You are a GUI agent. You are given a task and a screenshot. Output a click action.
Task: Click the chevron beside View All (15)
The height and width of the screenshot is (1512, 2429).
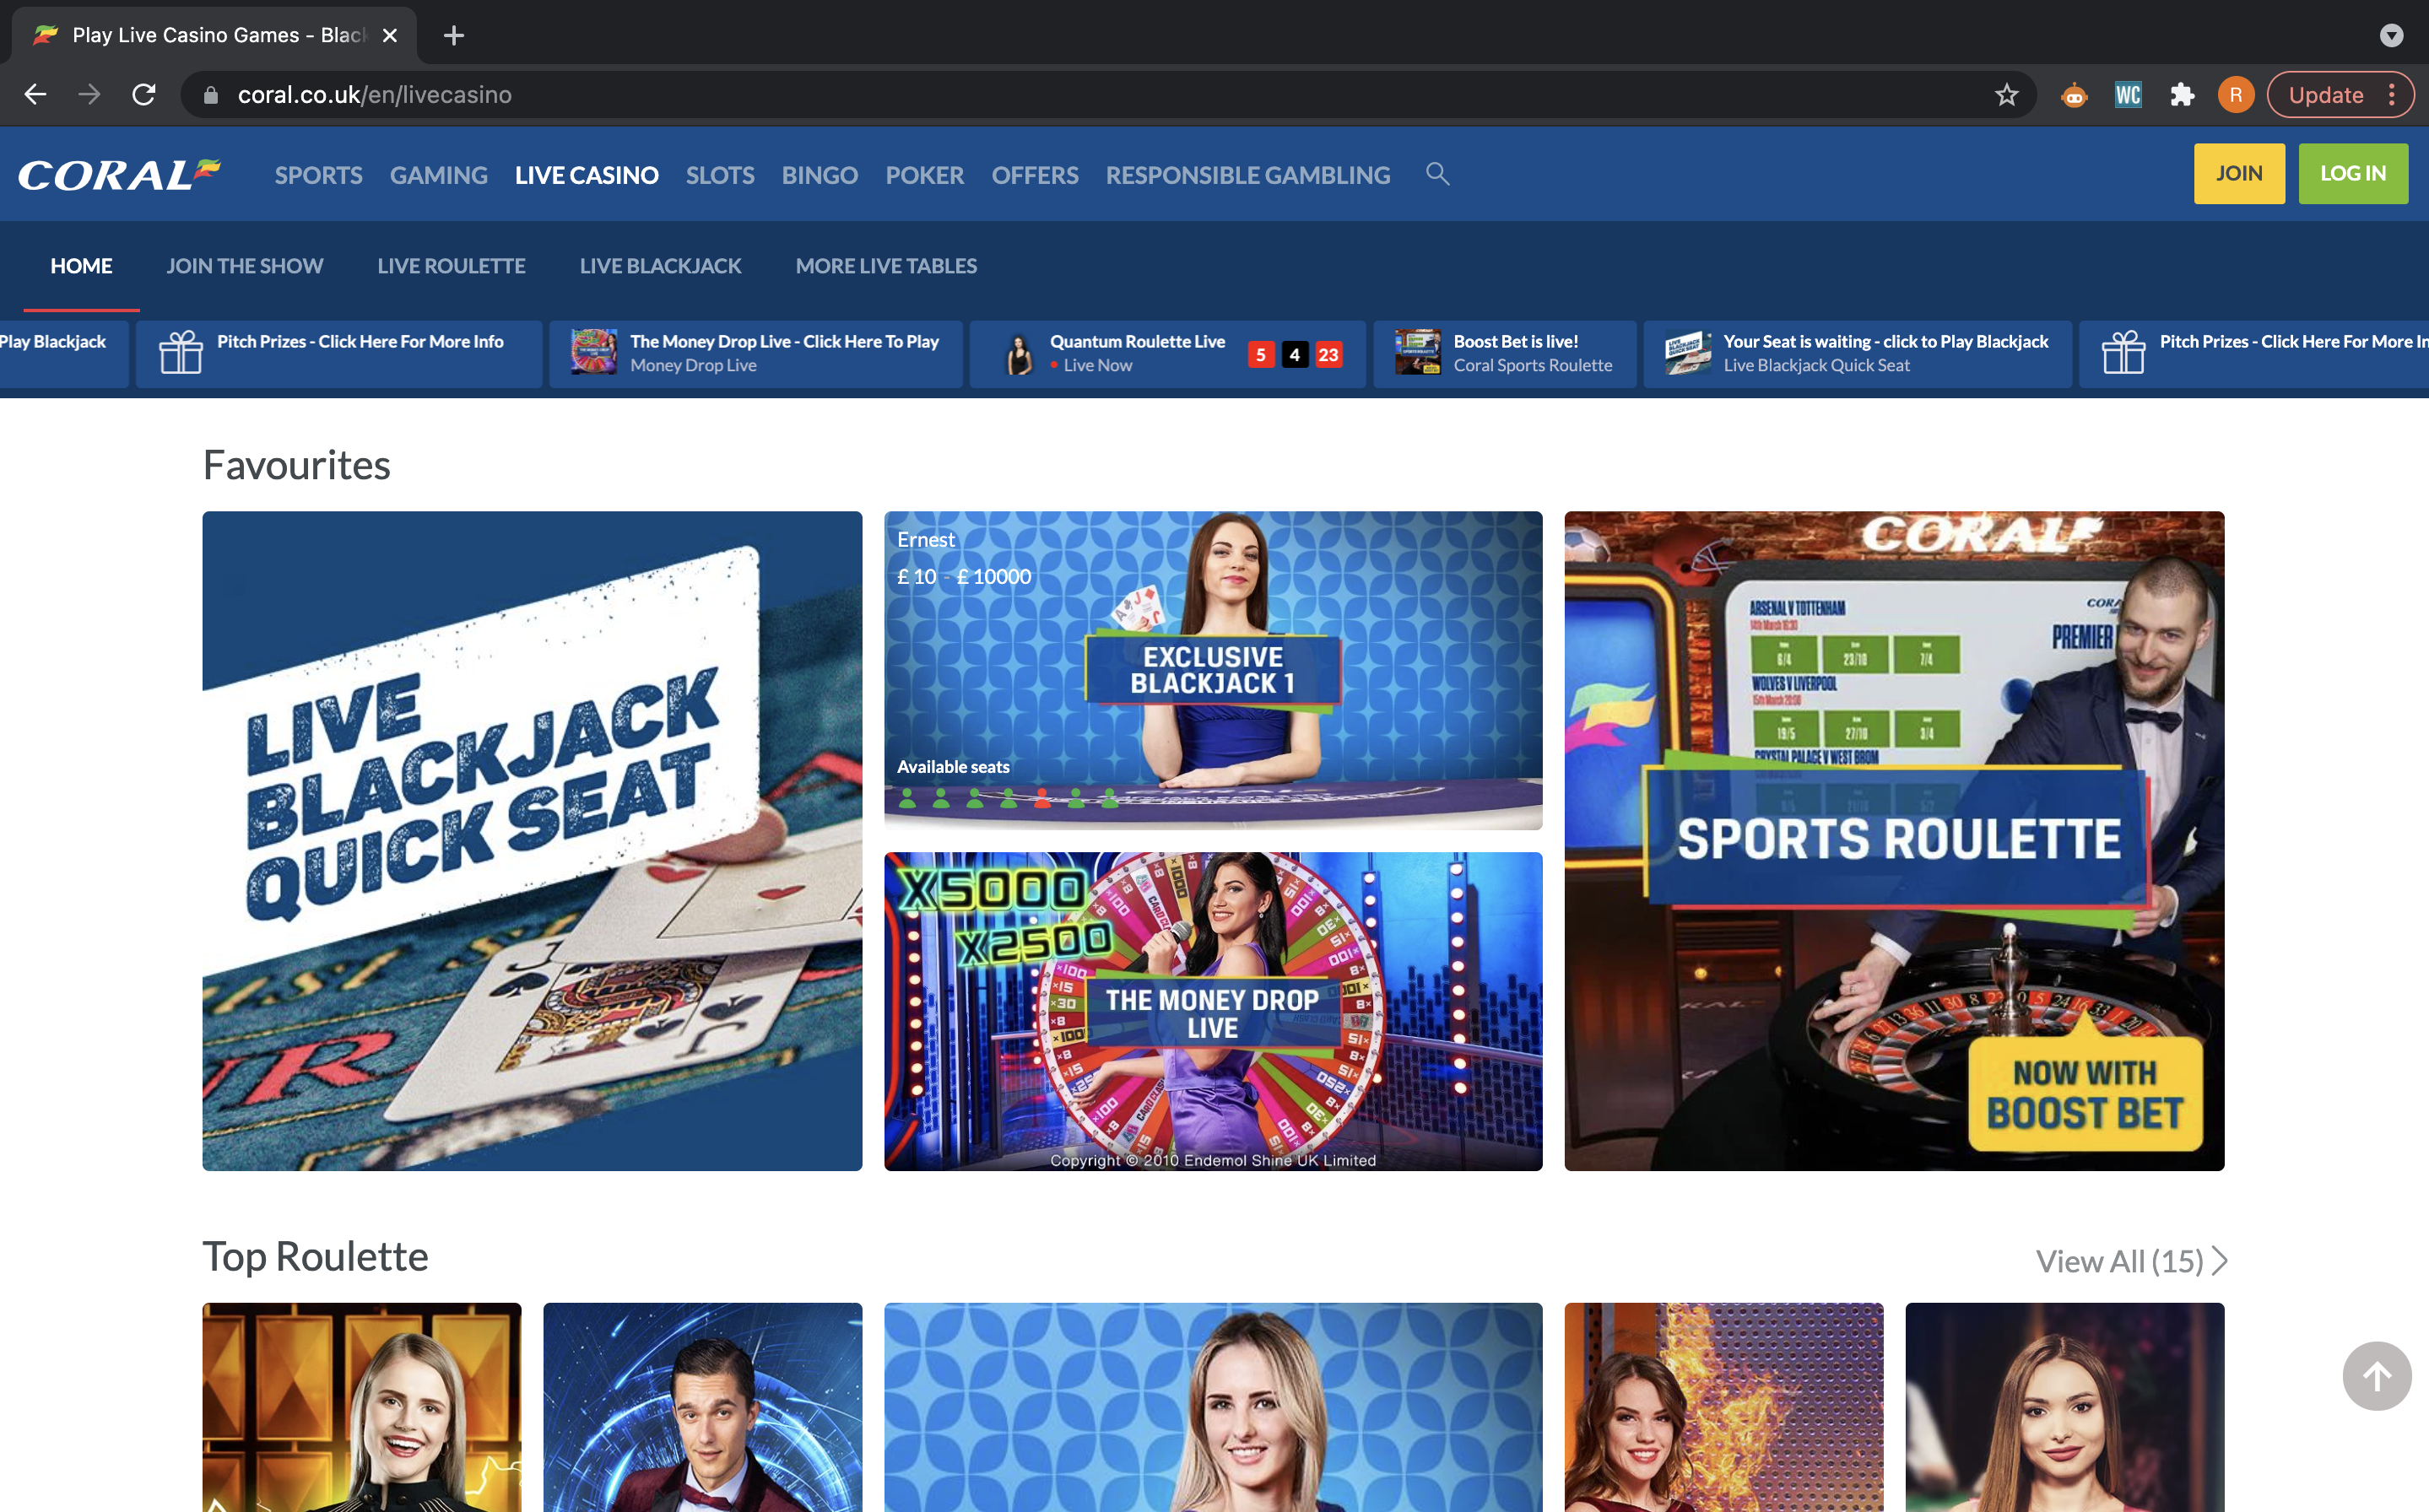click(x=2219, y=1261)
